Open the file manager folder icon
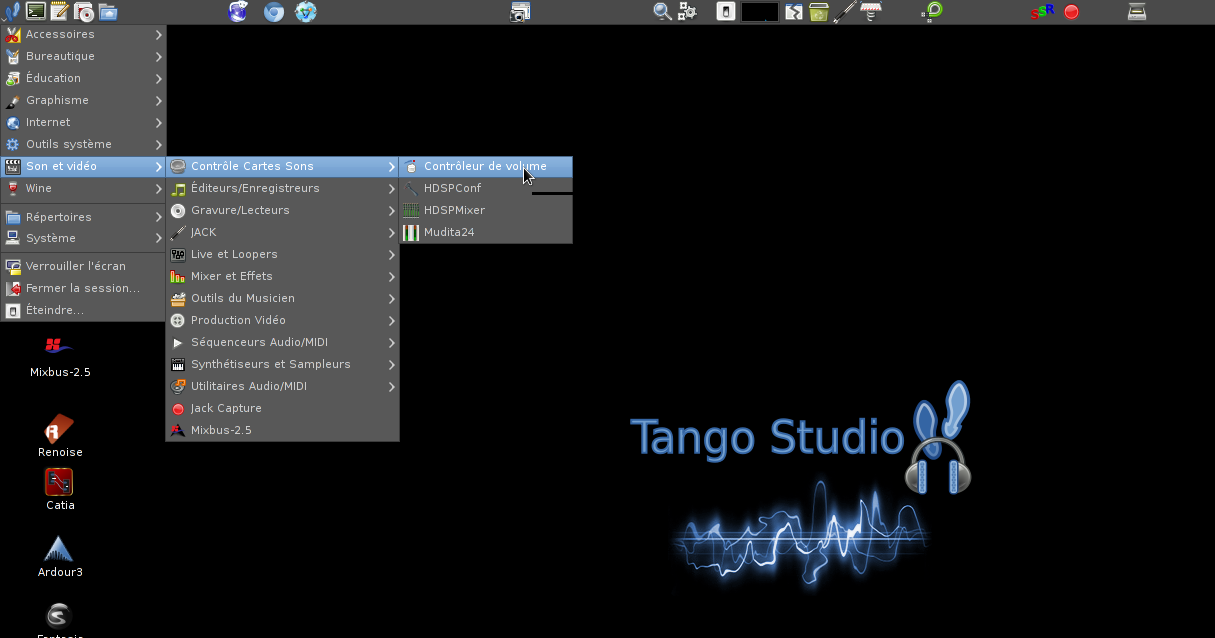The height and width of the screenshot is (638, 1215). [x=107, y=12]
